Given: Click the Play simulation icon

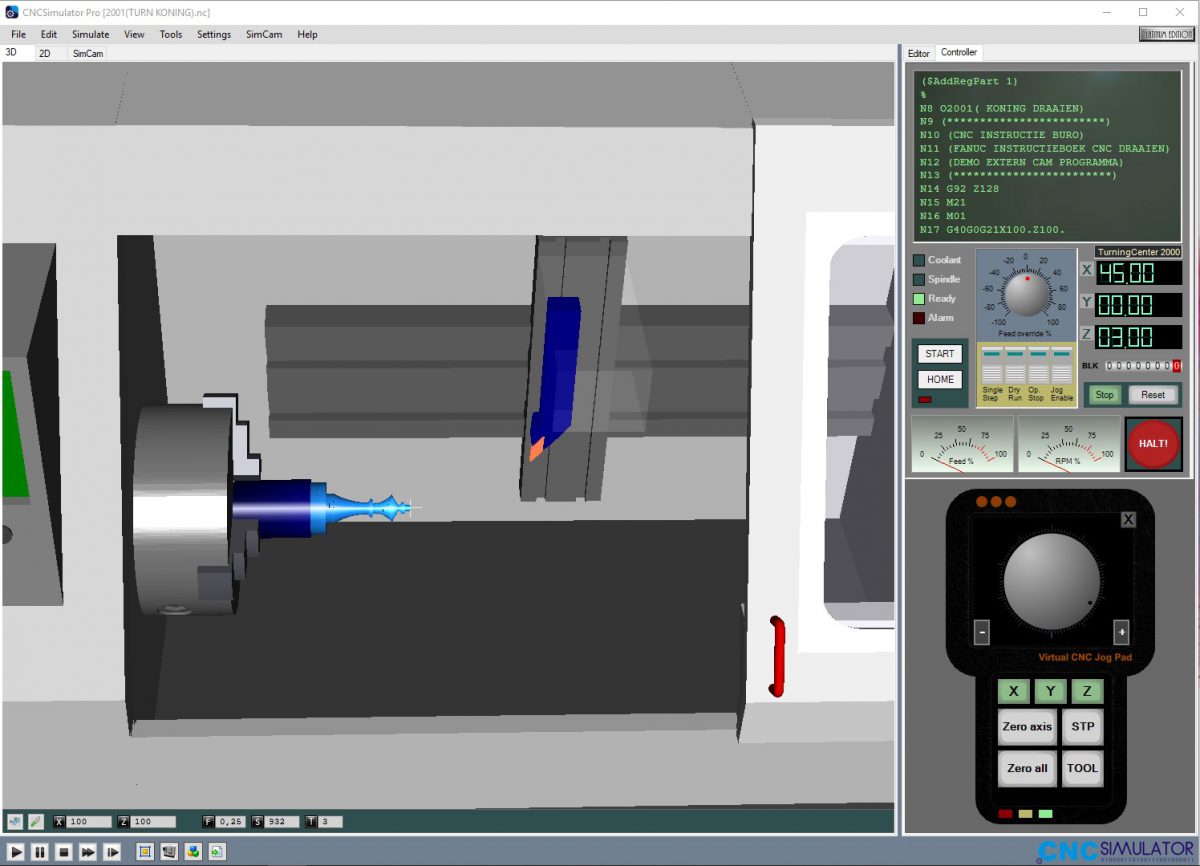Looking at the screenshot, I should tap(16, 851).
